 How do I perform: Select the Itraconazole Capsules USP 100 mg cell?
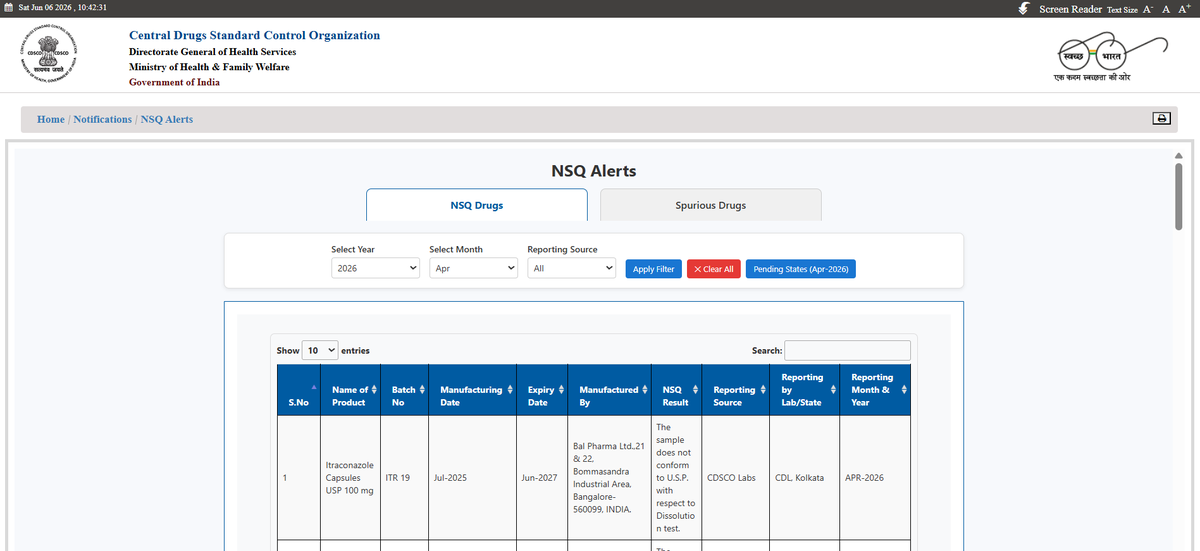coord(349,478)
